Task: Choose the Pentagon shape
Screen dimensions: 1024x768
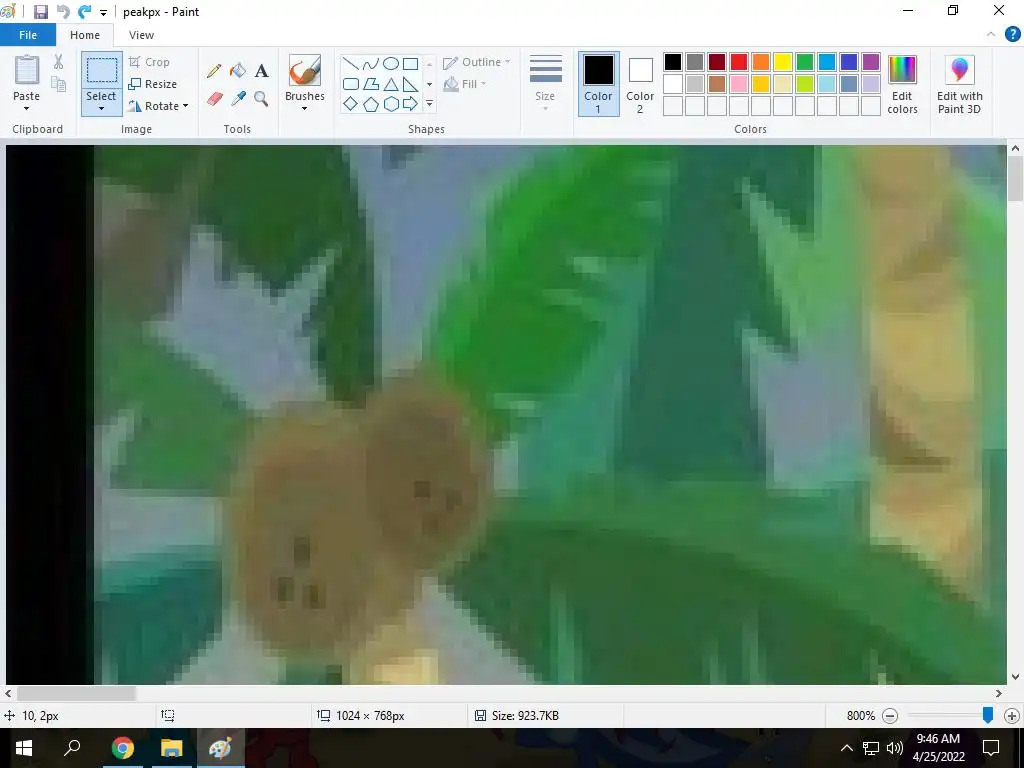Action: tap(370, 104)
